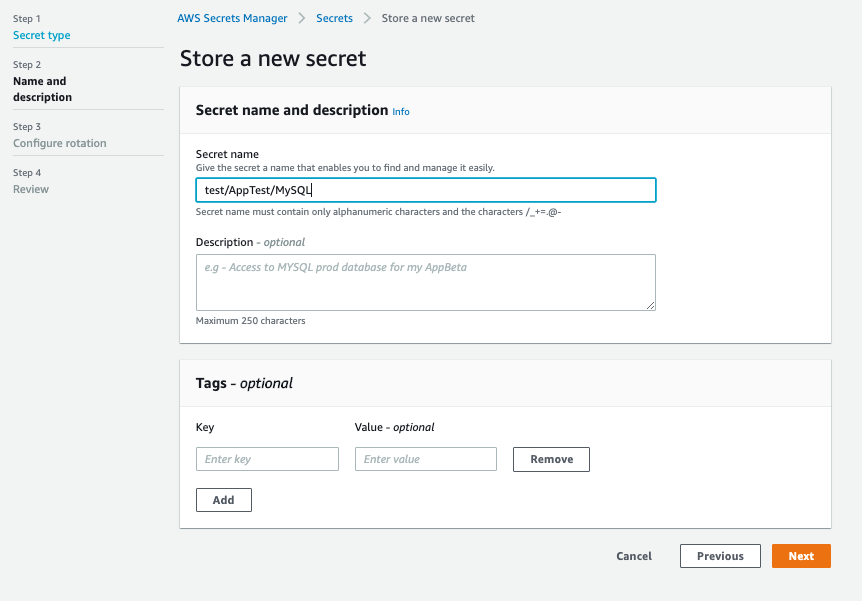Viewport: 862px width, 601px height.
Task: Click the allowed-characters hint under Secret name
Action: [x=378, y=212]
